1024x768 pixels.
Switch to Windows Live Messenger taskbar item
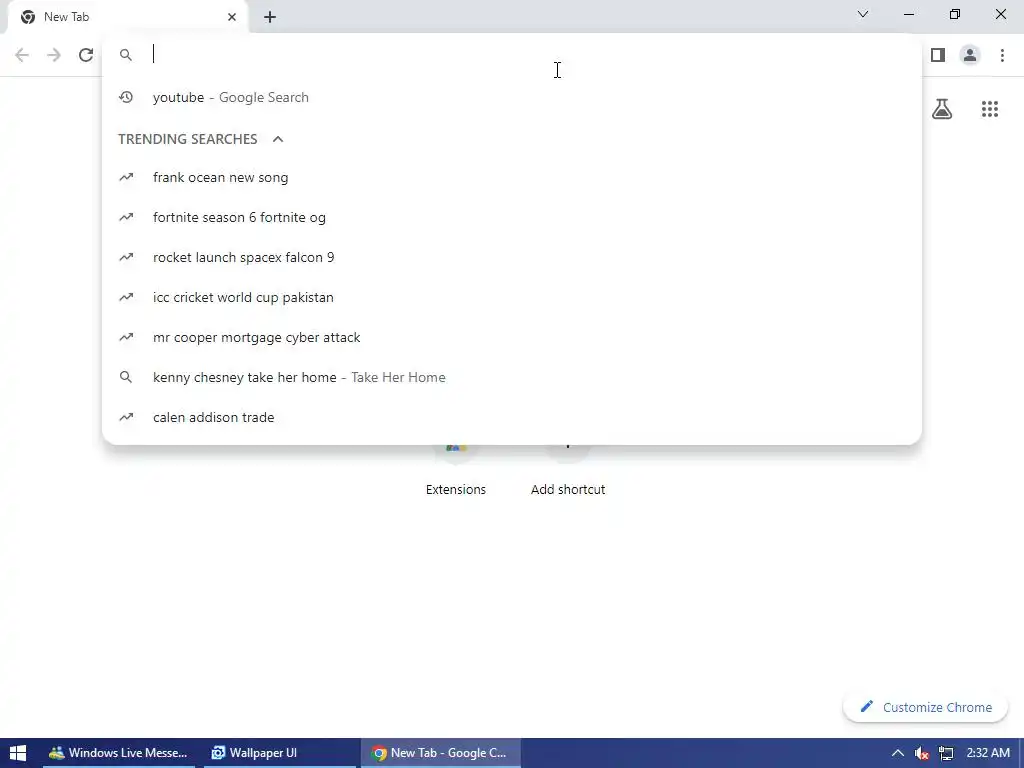(119, 753)
